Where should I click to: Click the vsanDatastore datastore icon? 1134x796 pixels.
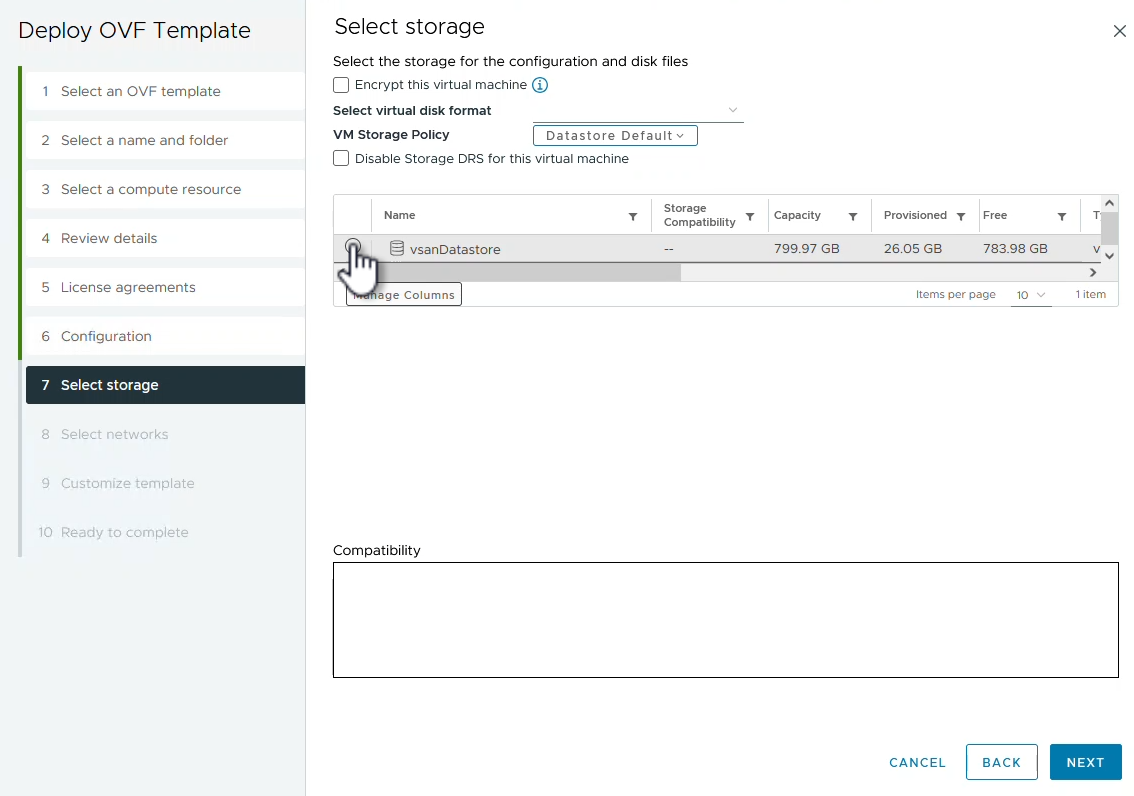[x=397, y=249]
